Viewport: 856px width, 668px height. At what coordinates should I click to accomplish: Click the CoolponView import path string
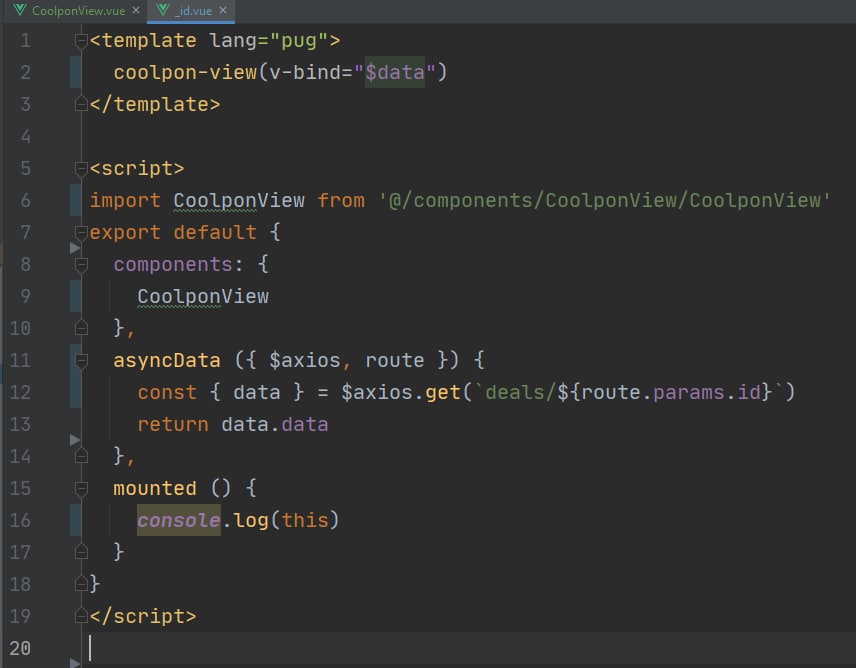coord(605,200)
